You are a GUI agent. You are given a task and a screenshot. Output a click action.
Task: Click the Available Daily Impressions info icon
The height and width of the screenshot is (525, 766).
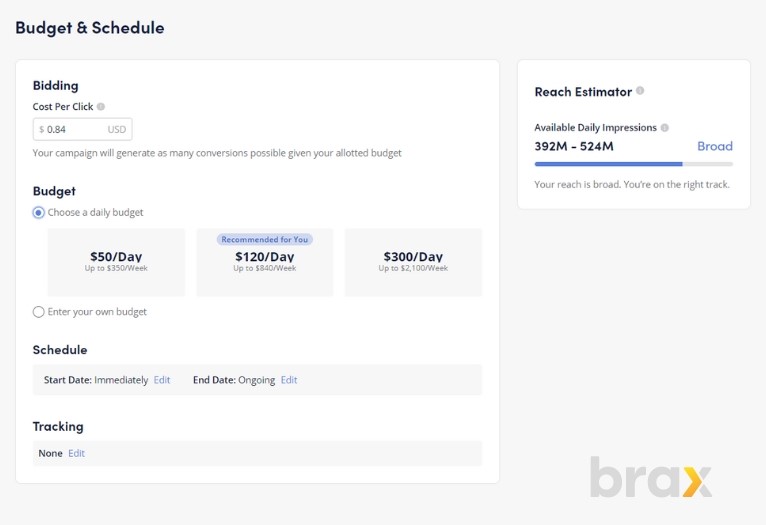pyautogui.click(x=664, y=127)
